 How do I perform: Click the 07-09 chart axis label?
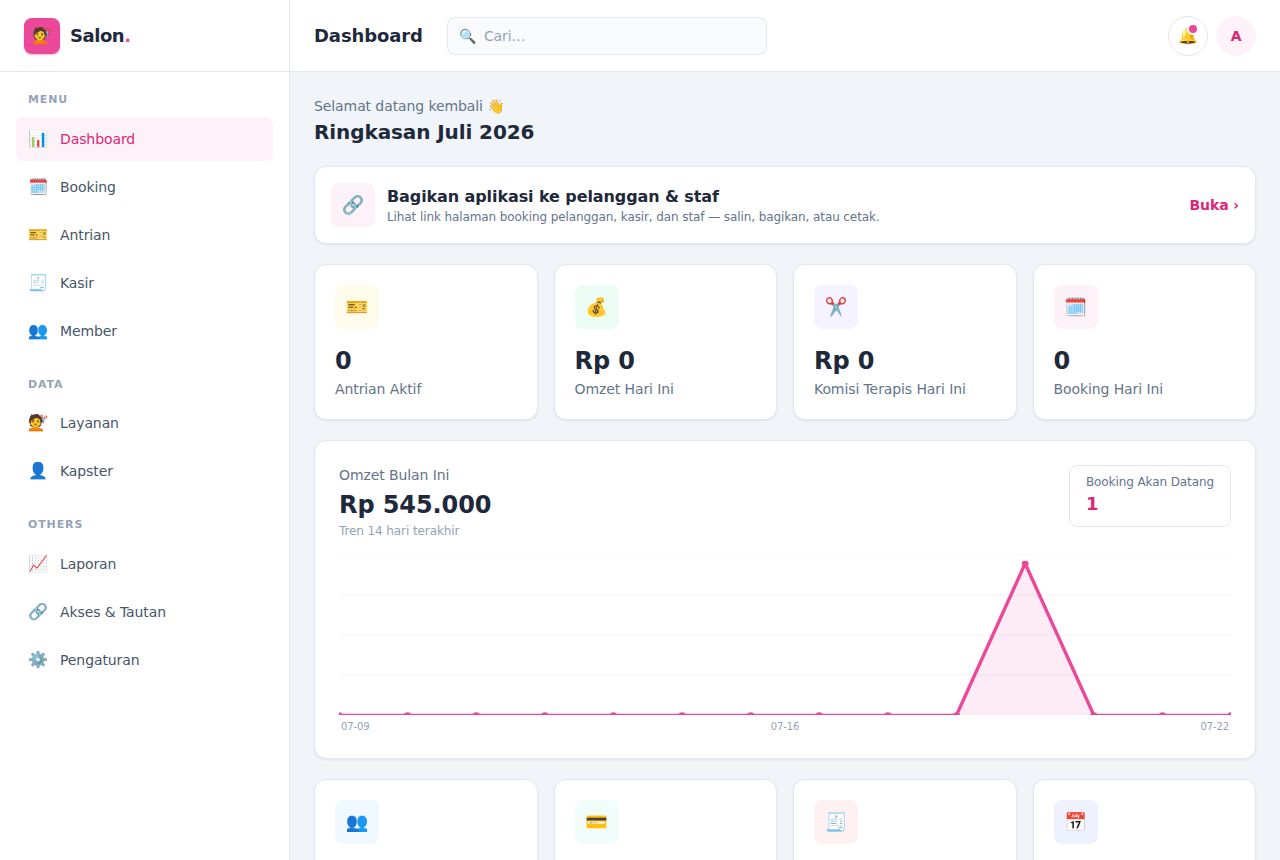tap(355, 726)
